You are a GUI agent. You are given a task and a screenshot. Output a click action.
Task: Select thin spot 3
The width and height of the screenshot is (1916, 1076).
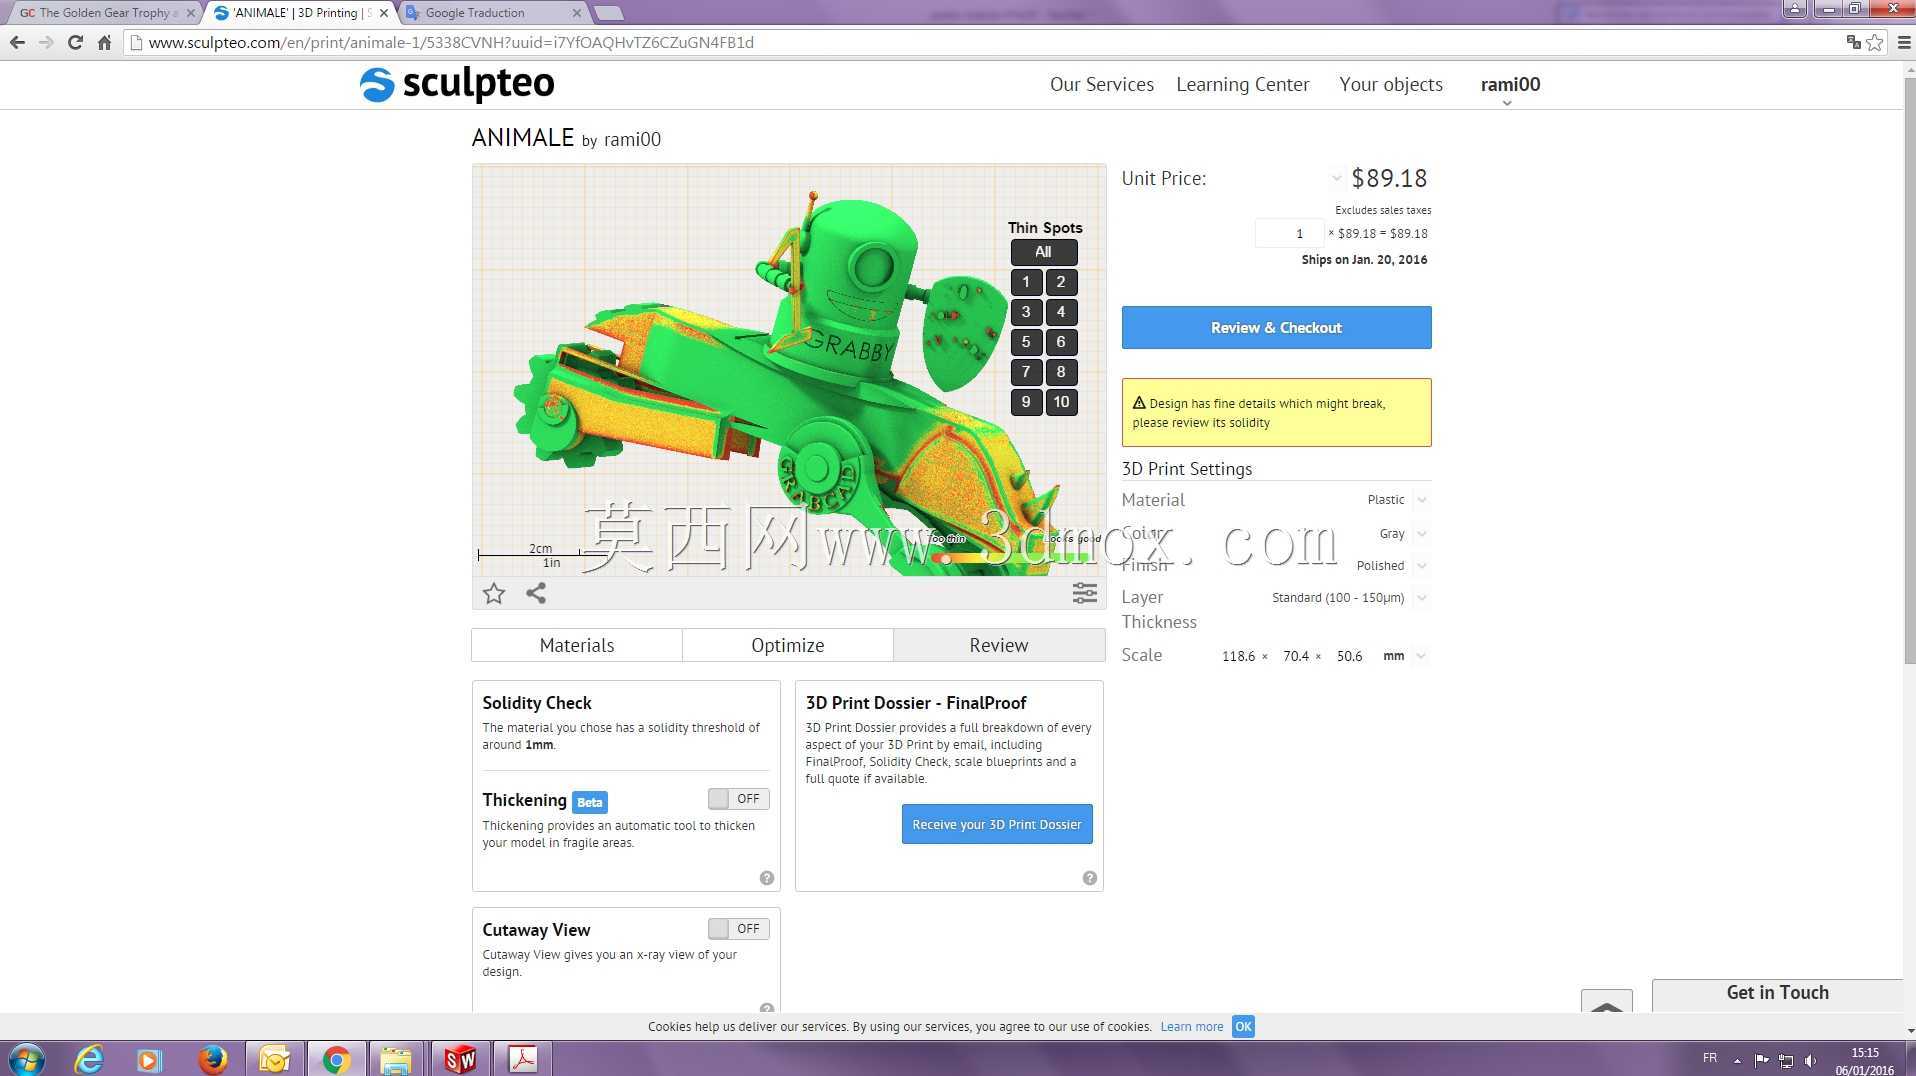click(1026, 312)
